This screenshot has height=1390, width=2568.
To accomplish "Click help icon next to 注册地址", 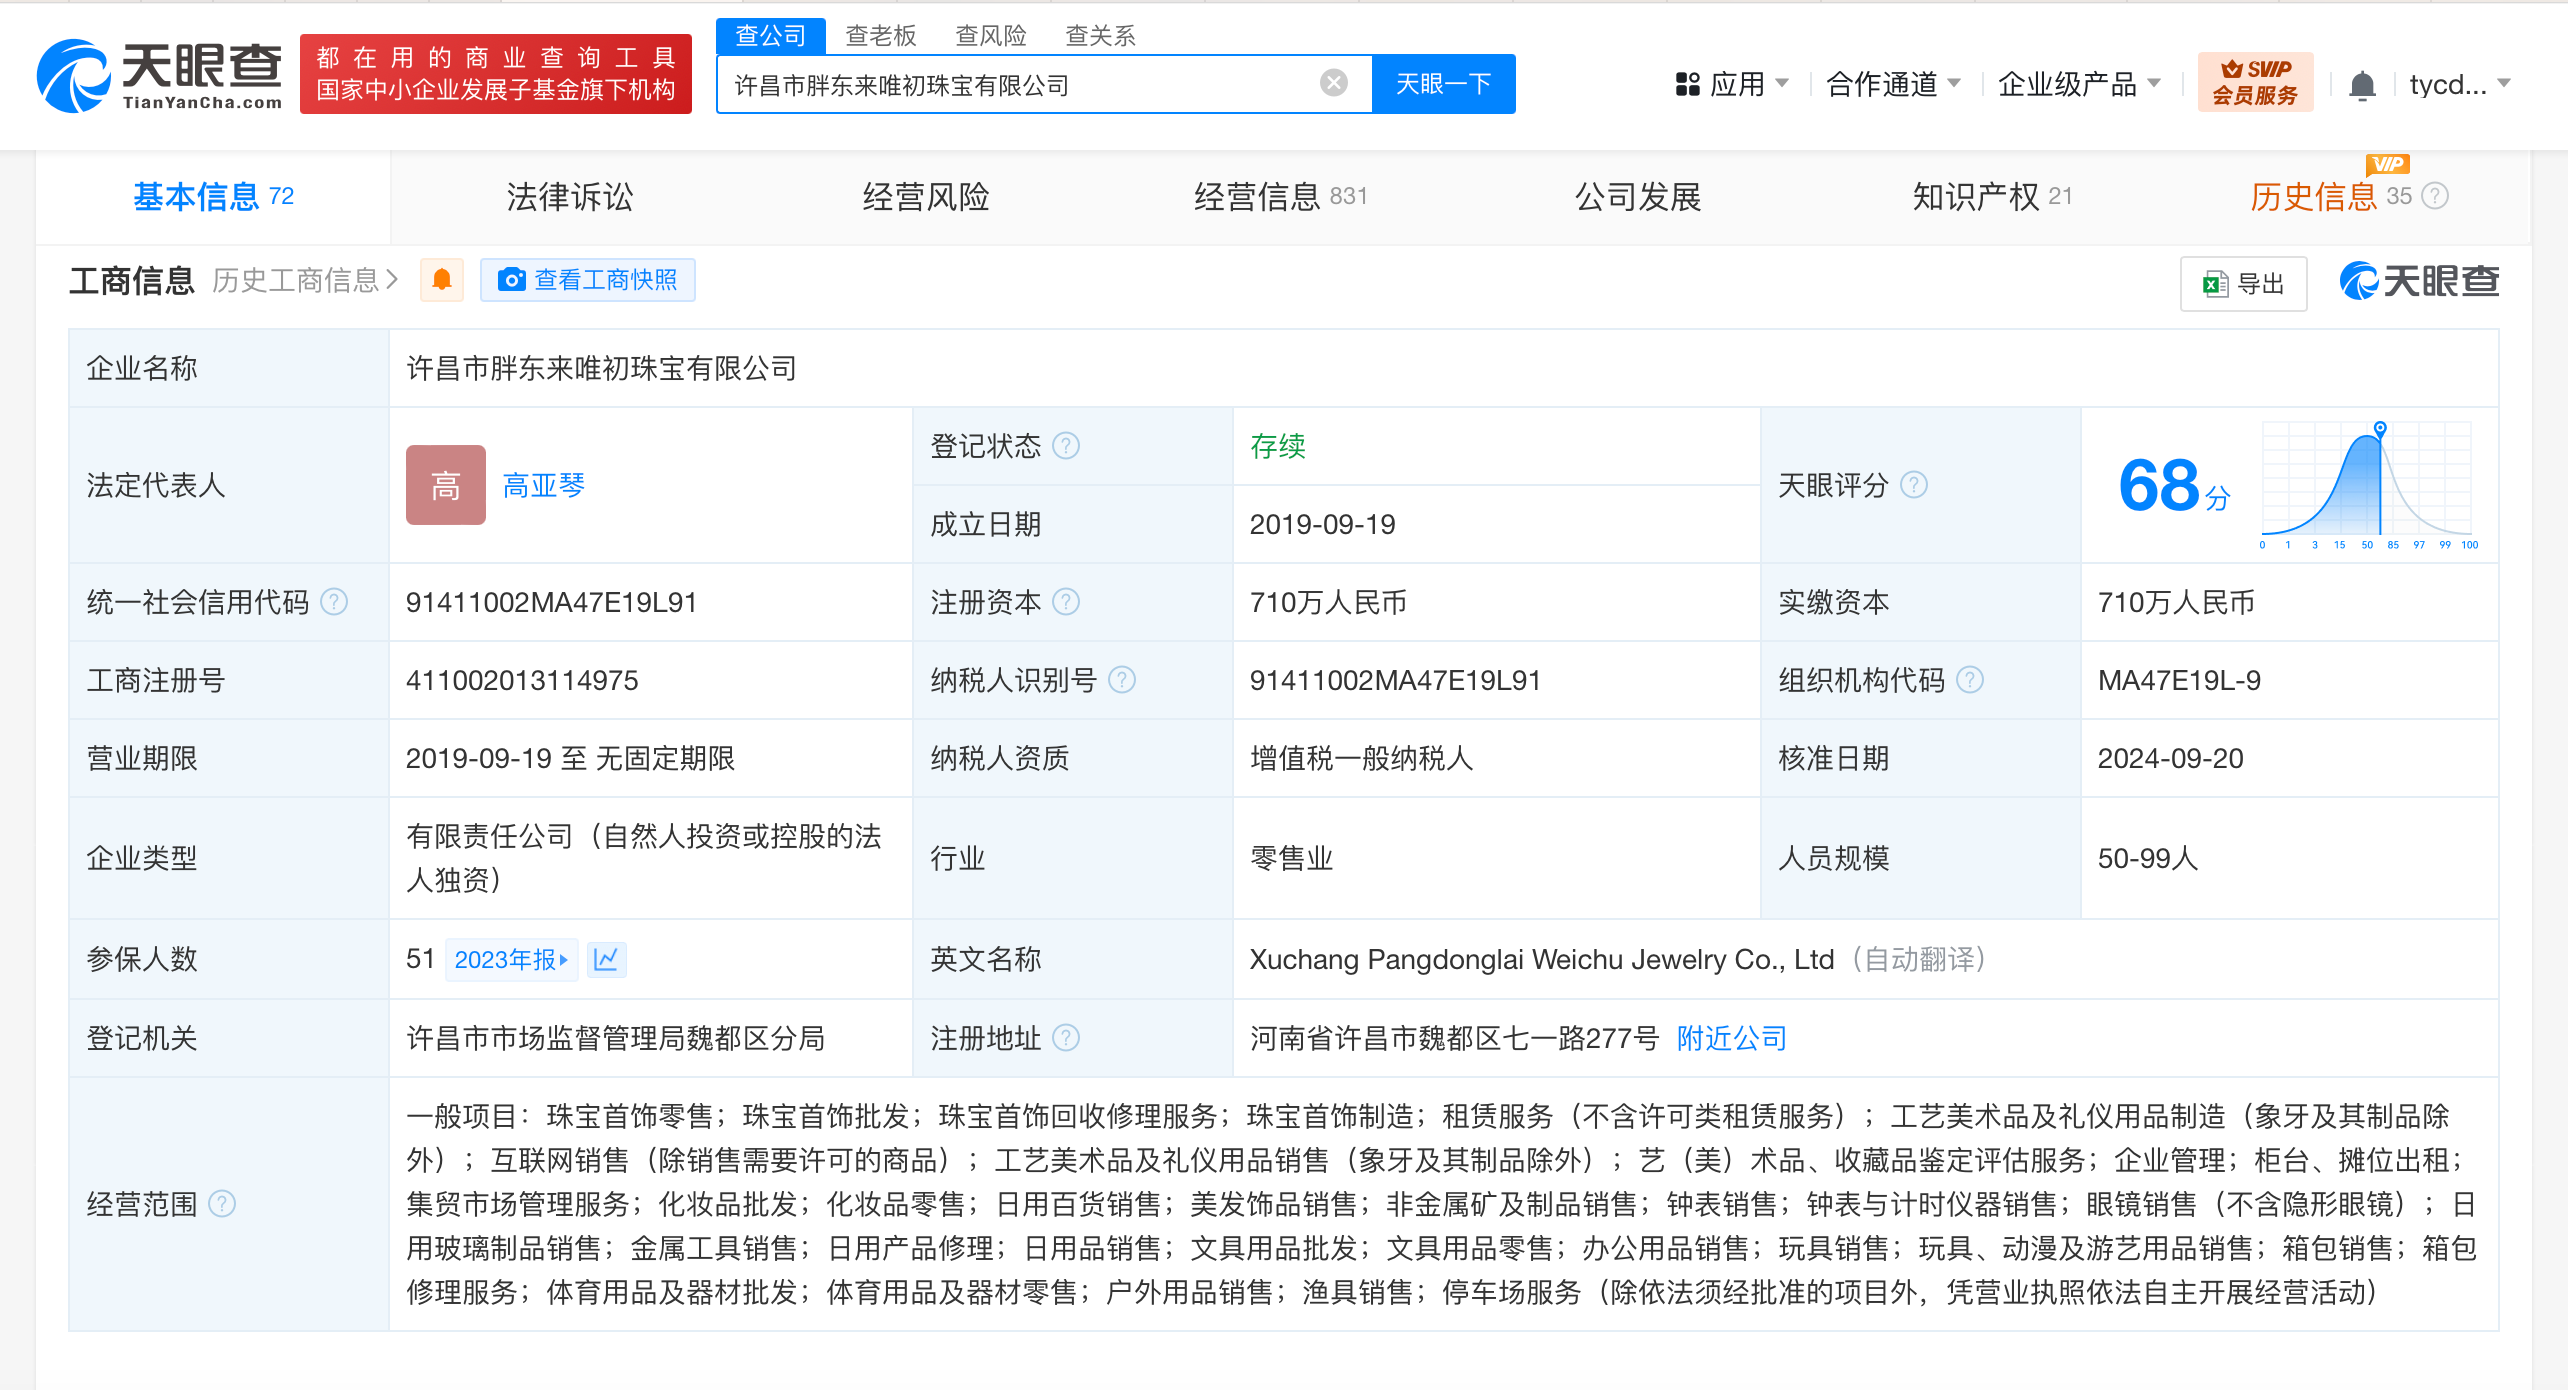I will point(1067,1038).
